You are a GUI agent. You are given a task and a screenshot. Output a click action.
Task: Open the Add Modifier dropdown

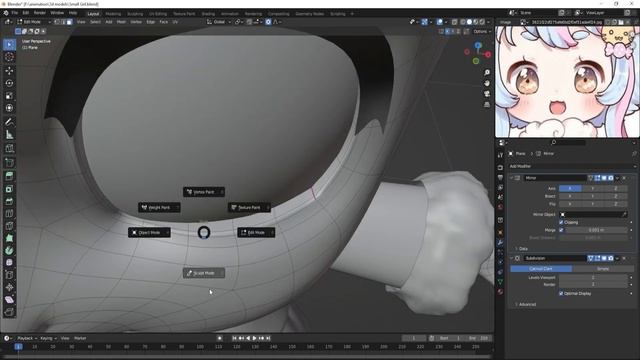[x=572, y=166]
